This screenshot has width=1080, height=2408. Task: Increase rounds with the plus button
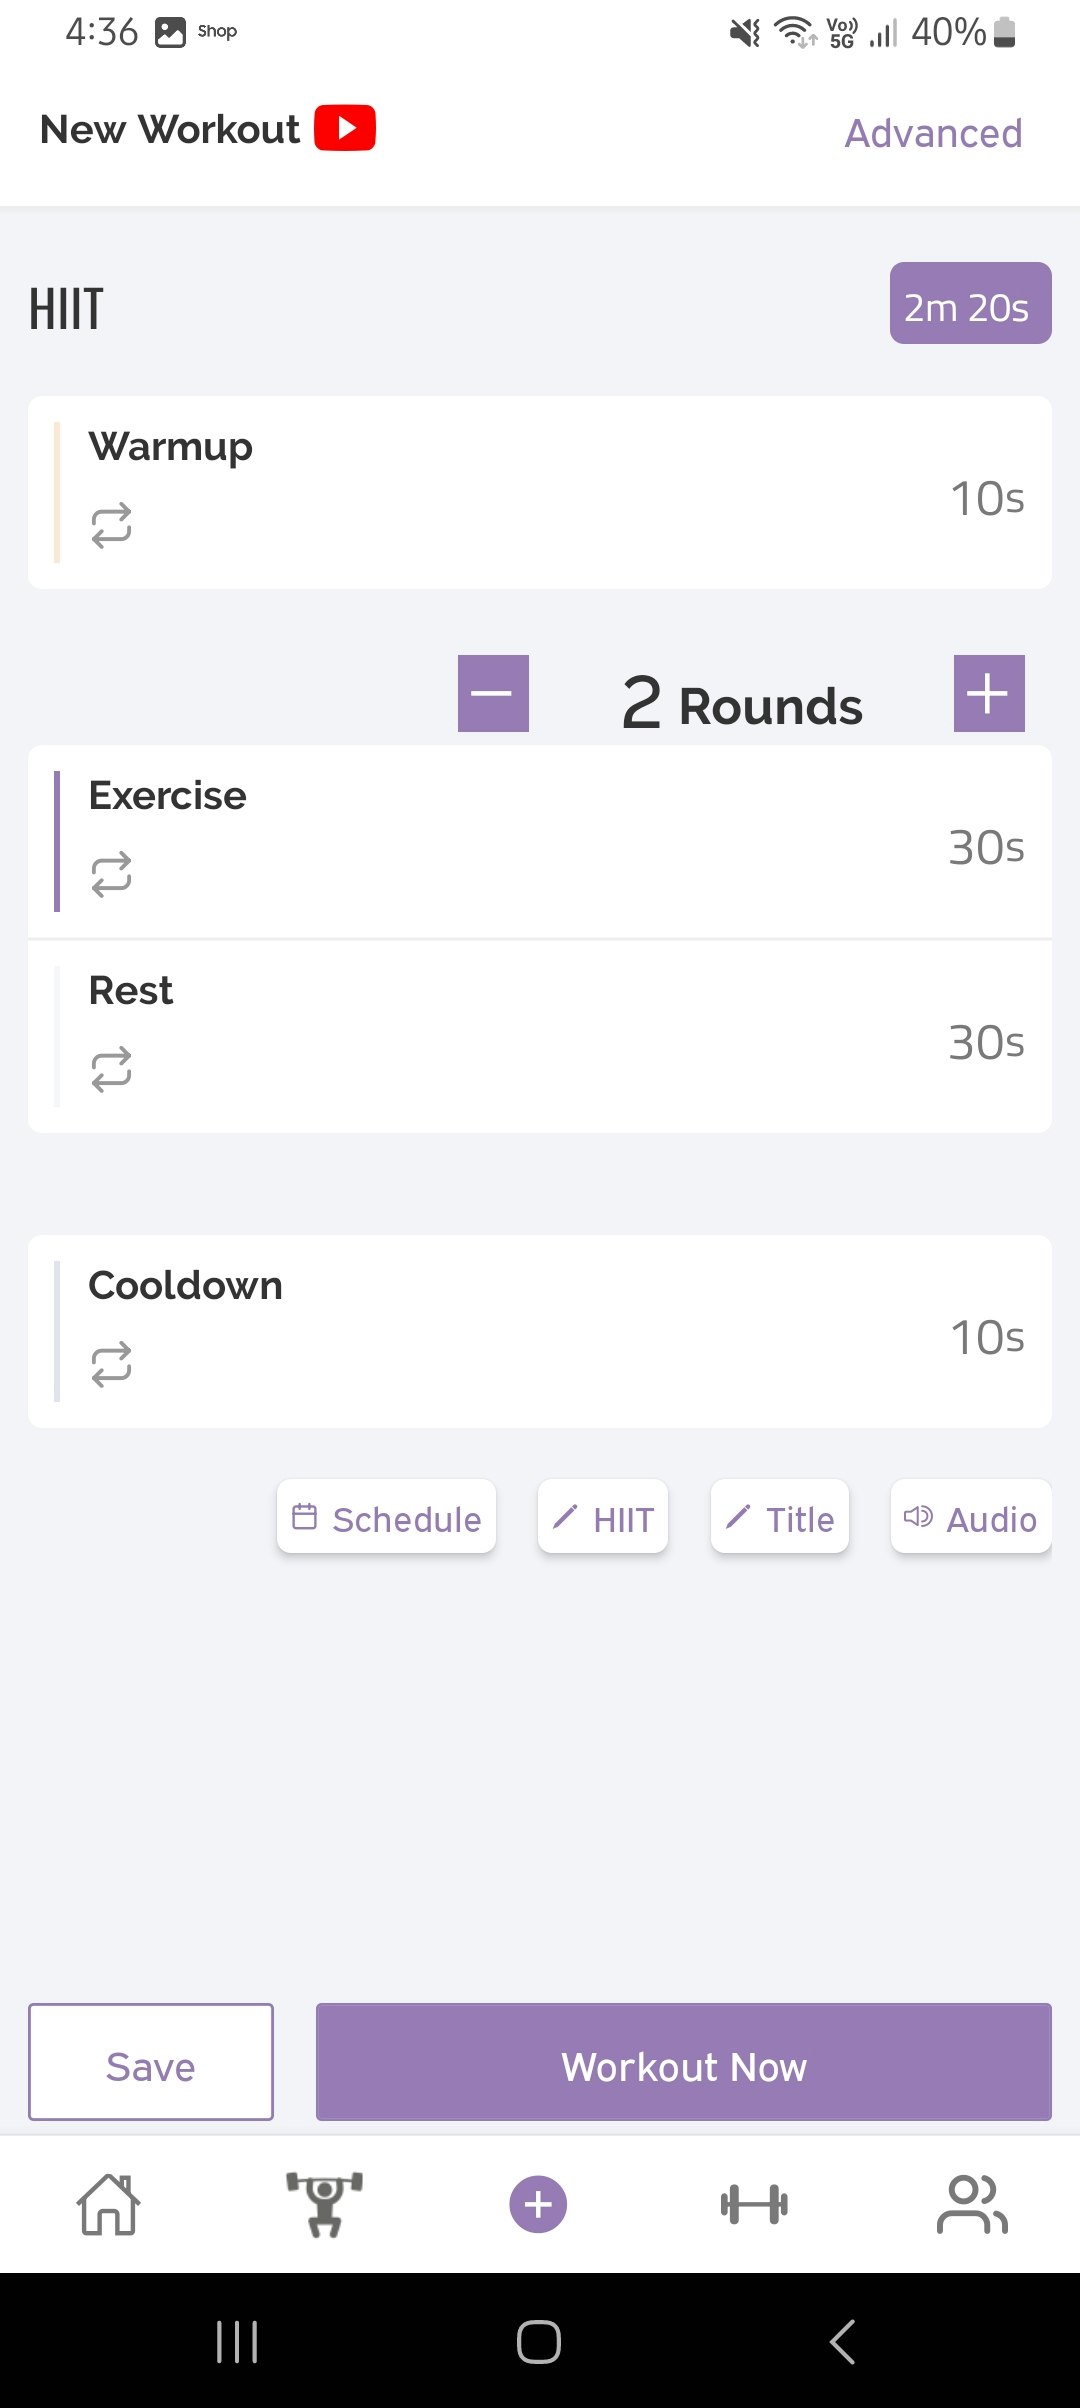coord(988,693)
